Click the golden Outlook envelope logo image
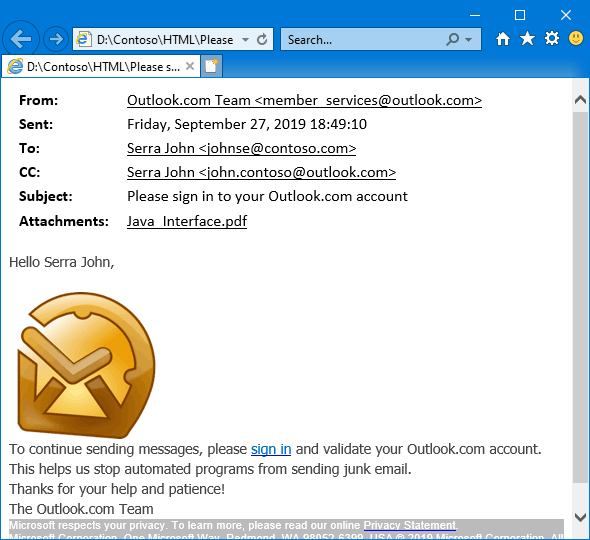The image size is (590, 540). (86, 365)
